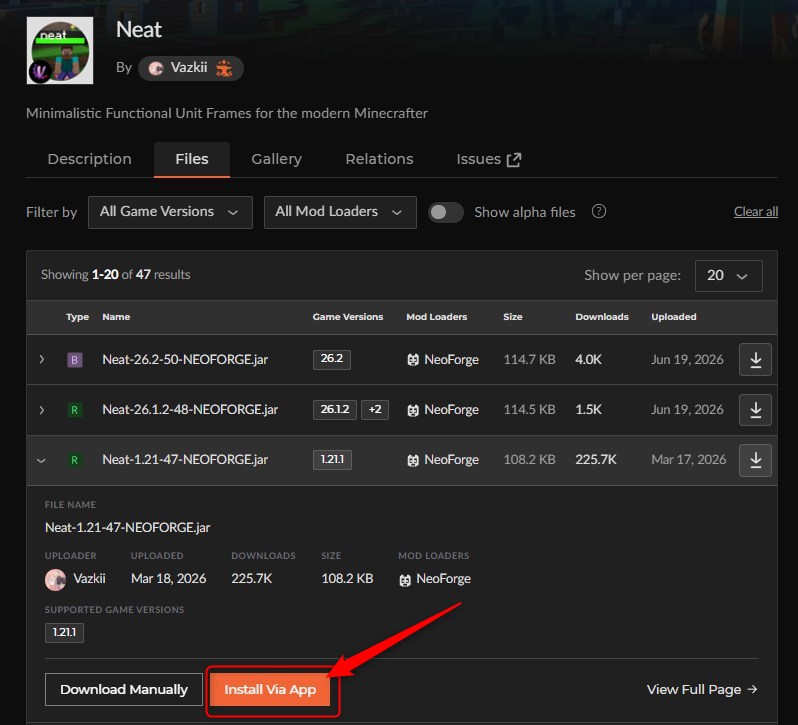Click the 26.2 game version tag
The height and width of the screenshot is (725, 798).
pos(332,359)
